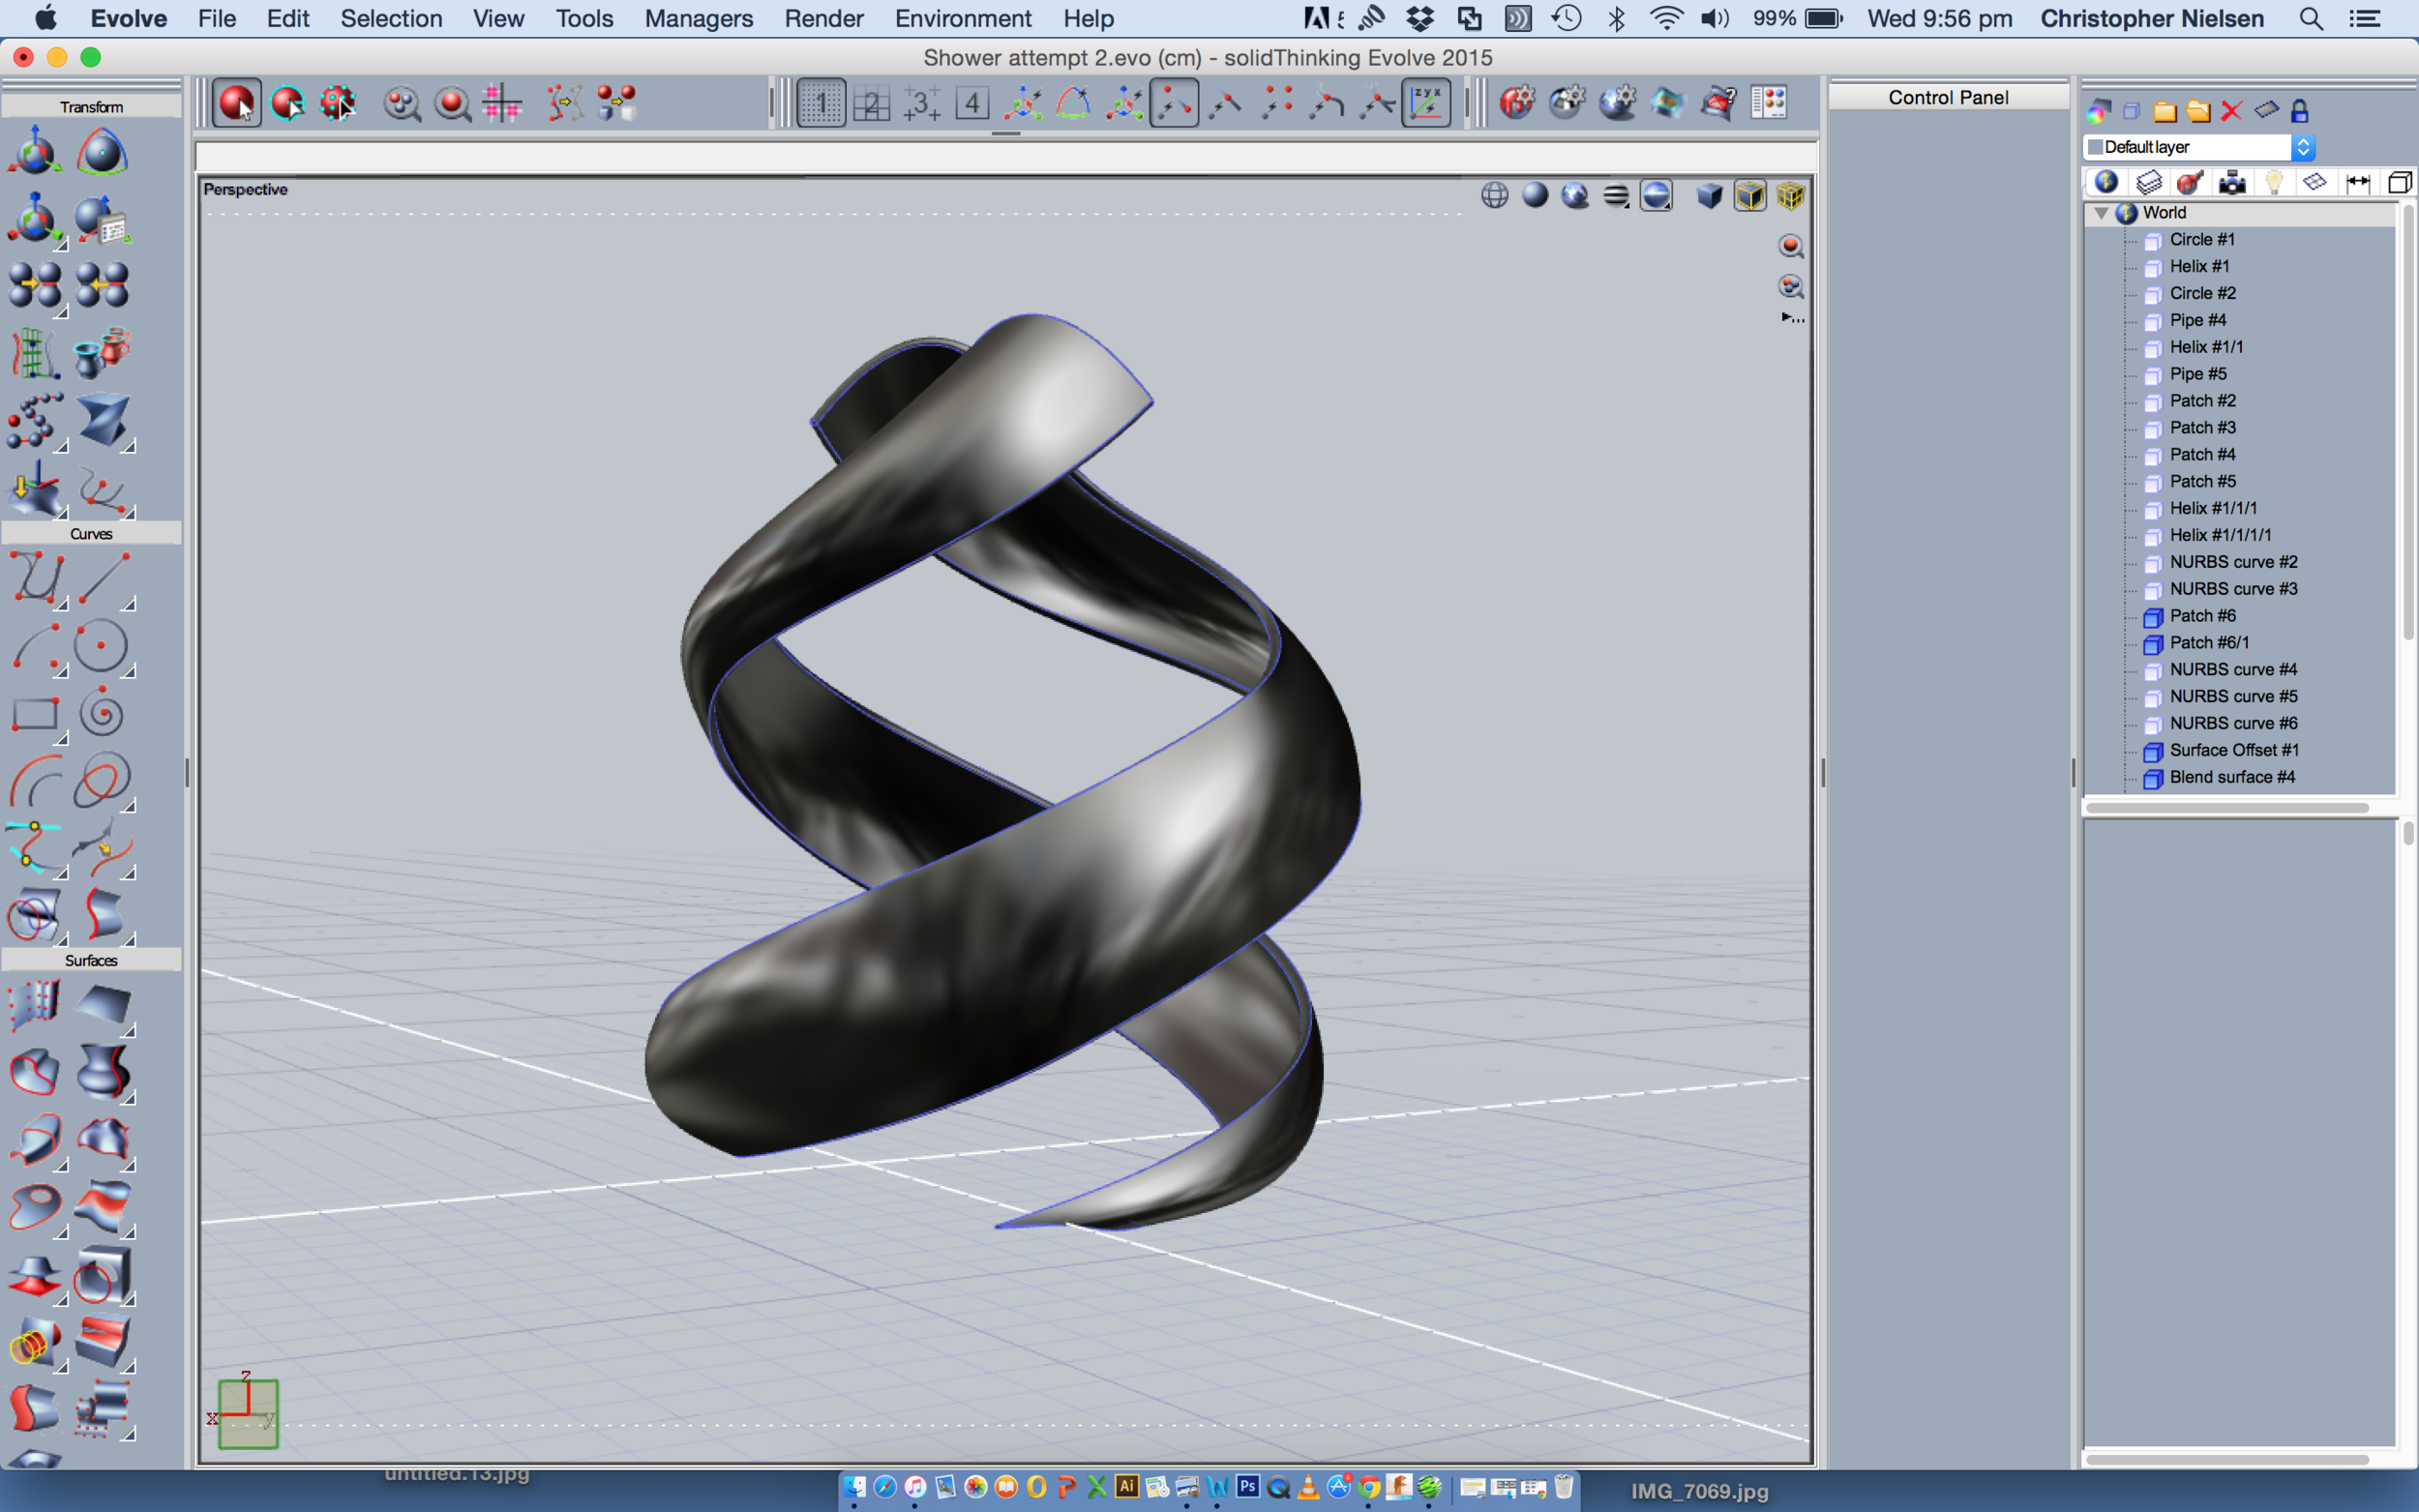Open Photoshop from the Dock
Image resolution: width=2419 pixels, height=1512 pixels.
pos(1247,1487)
